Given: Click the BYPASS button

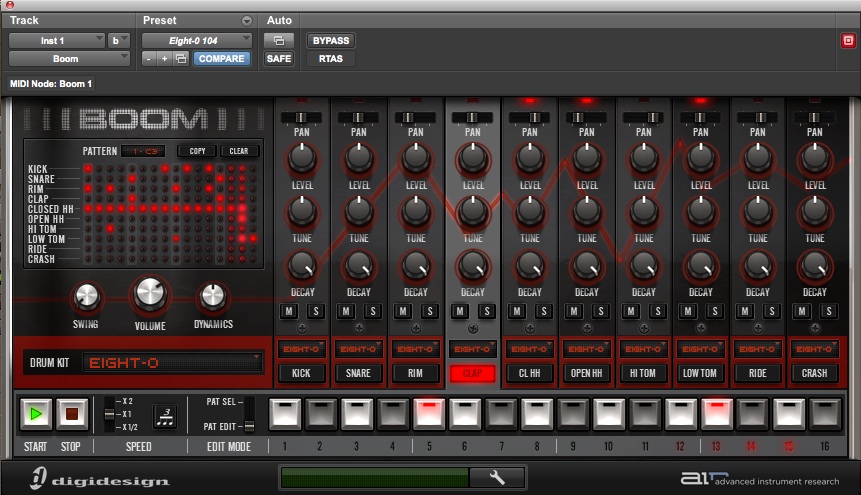Looking at the screenshot, I should (x=331, y=41).
